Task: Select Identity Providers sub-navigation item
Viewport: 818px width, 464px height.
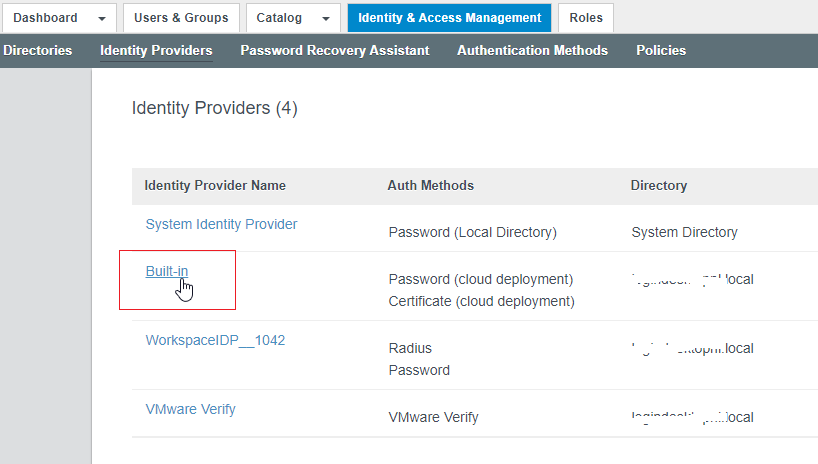Action: [x=156, y=50]
